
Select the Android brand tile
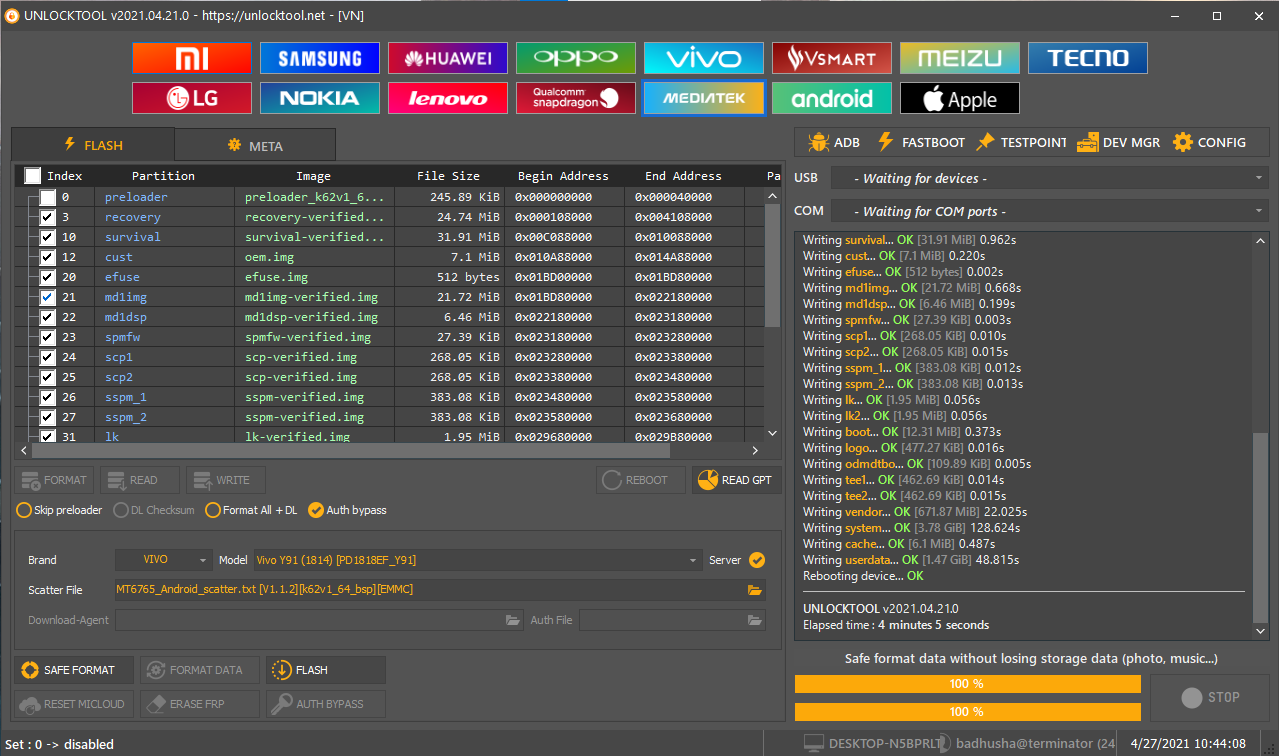pyautogui.click(x=832, y=98)
